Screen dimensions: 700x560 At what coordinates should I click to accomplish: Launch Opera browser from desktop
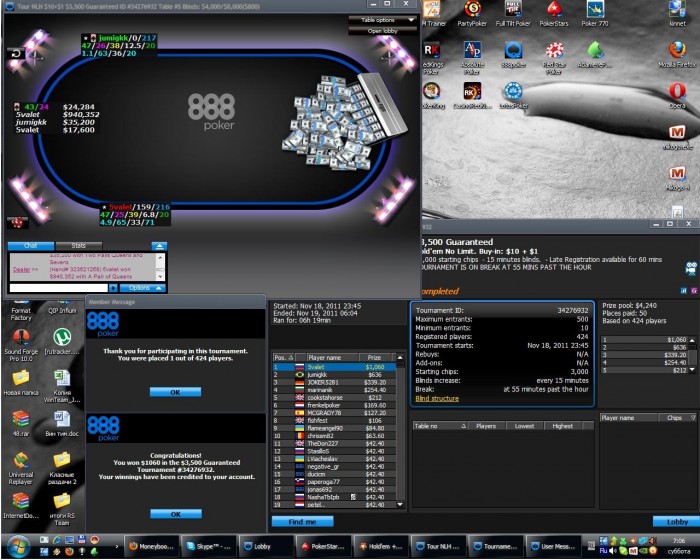[x=677, y=96]
